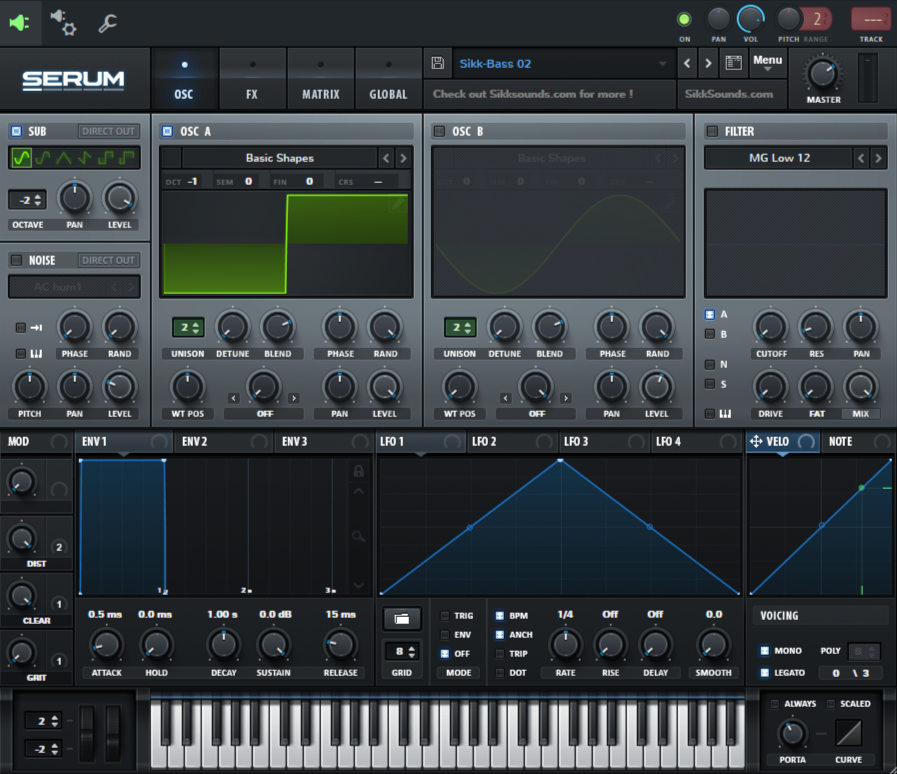Toggle the MONO voicing checkbox
The image size is (897, 774).
(765, 651)
